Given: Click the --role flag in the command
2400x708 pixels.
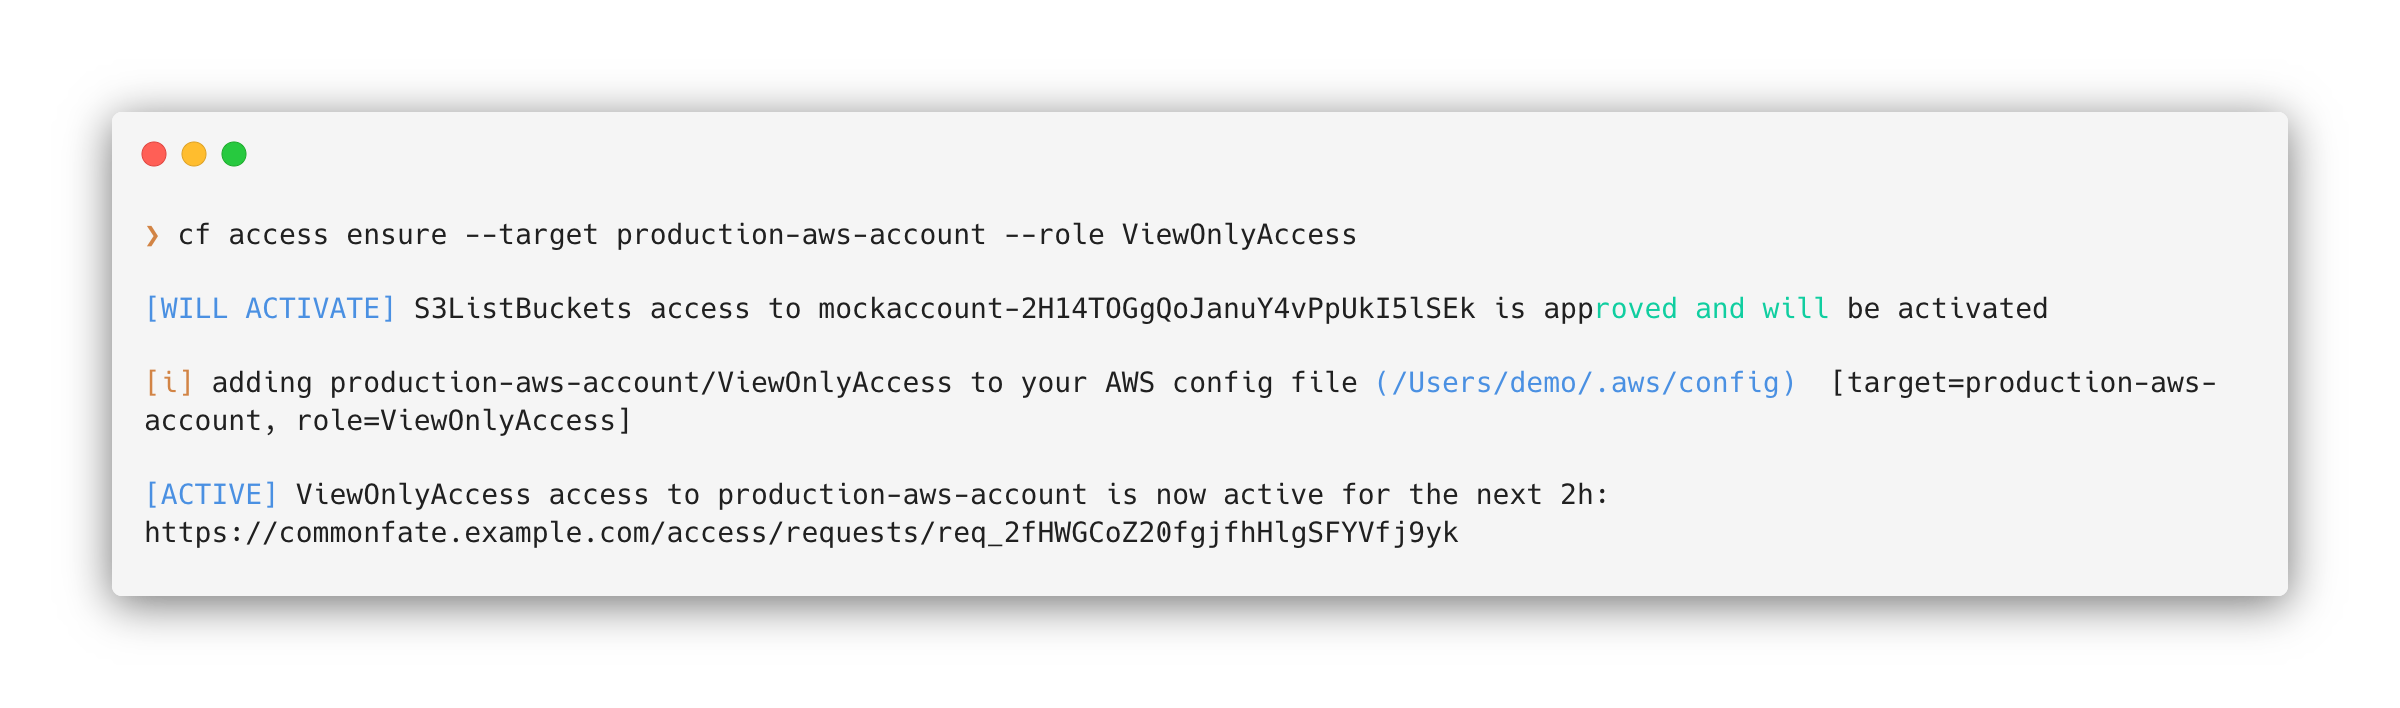Looking at the screenshot, I should tap(1054, 235).
